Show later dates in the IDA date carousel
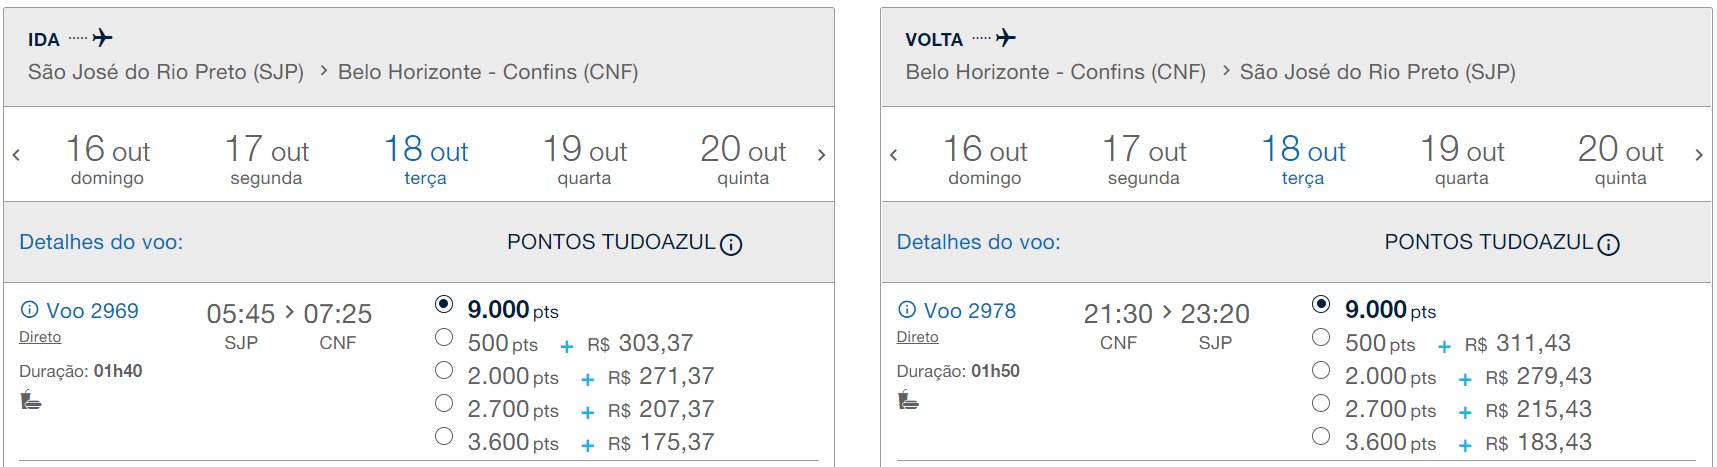 coord(821,155)
